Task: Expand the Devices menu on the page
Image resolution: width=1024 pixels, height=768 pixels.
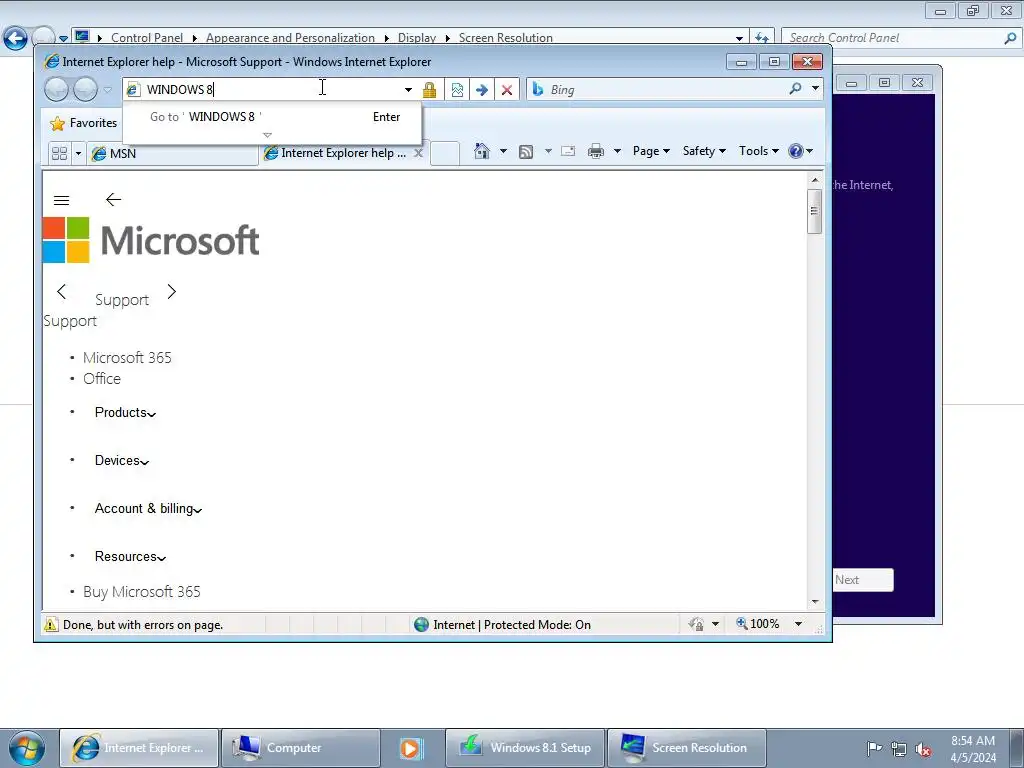Action: (x=122, y=460)
